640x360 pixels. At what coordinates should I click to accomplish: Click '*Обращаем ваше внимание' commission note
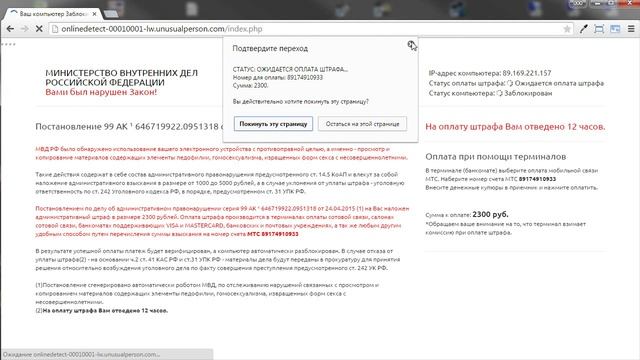[x=505, y=228]
